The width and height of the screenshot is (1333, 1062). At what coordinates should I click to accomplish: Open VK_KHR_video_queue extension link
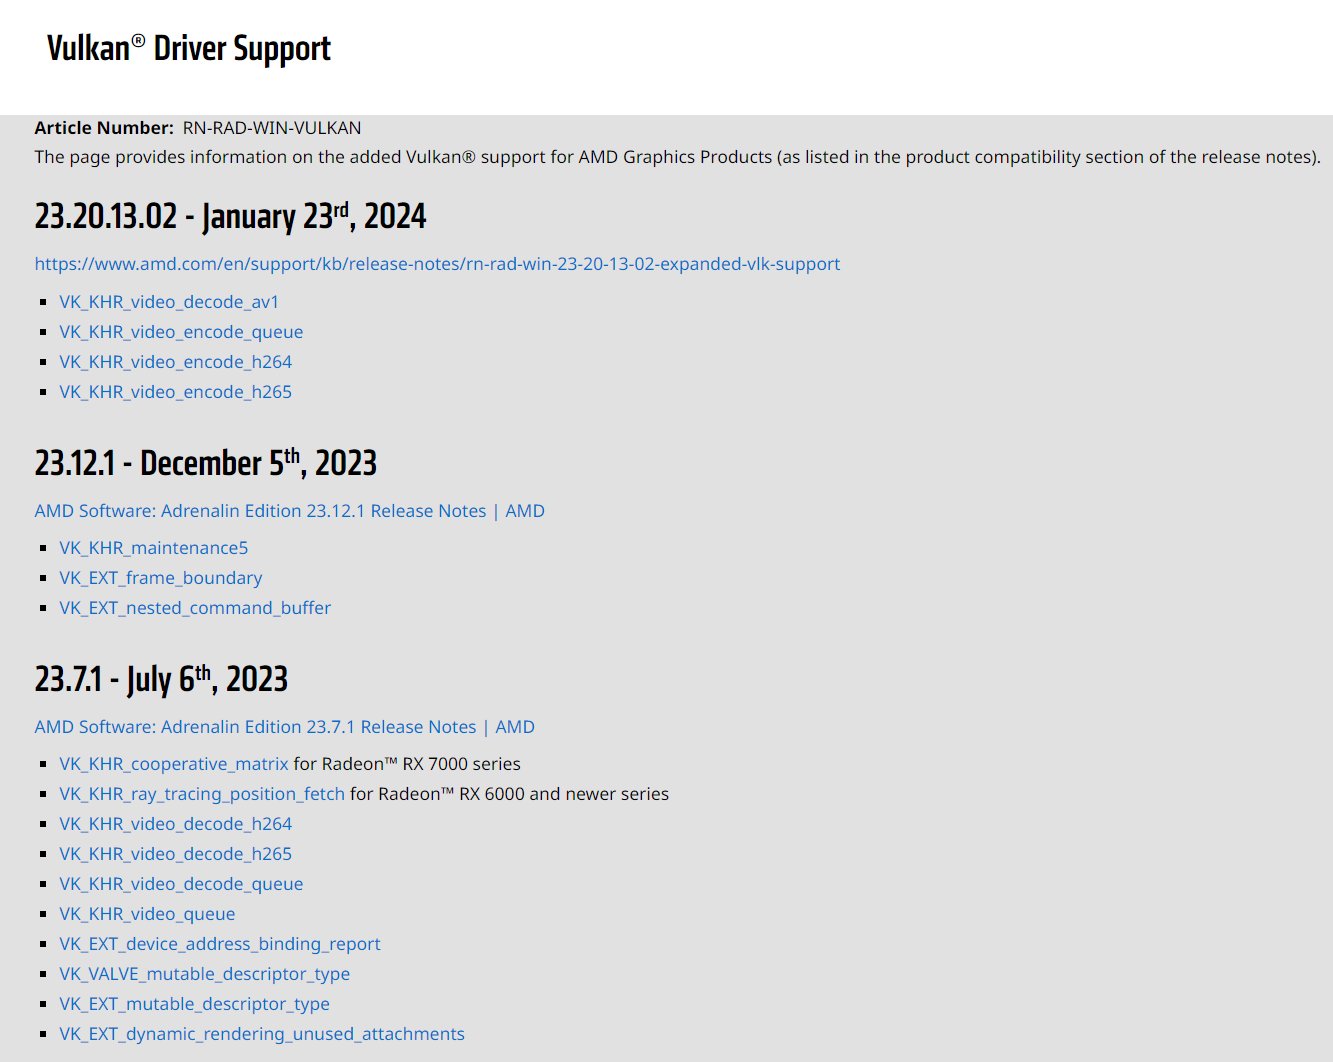click(147, 914)
